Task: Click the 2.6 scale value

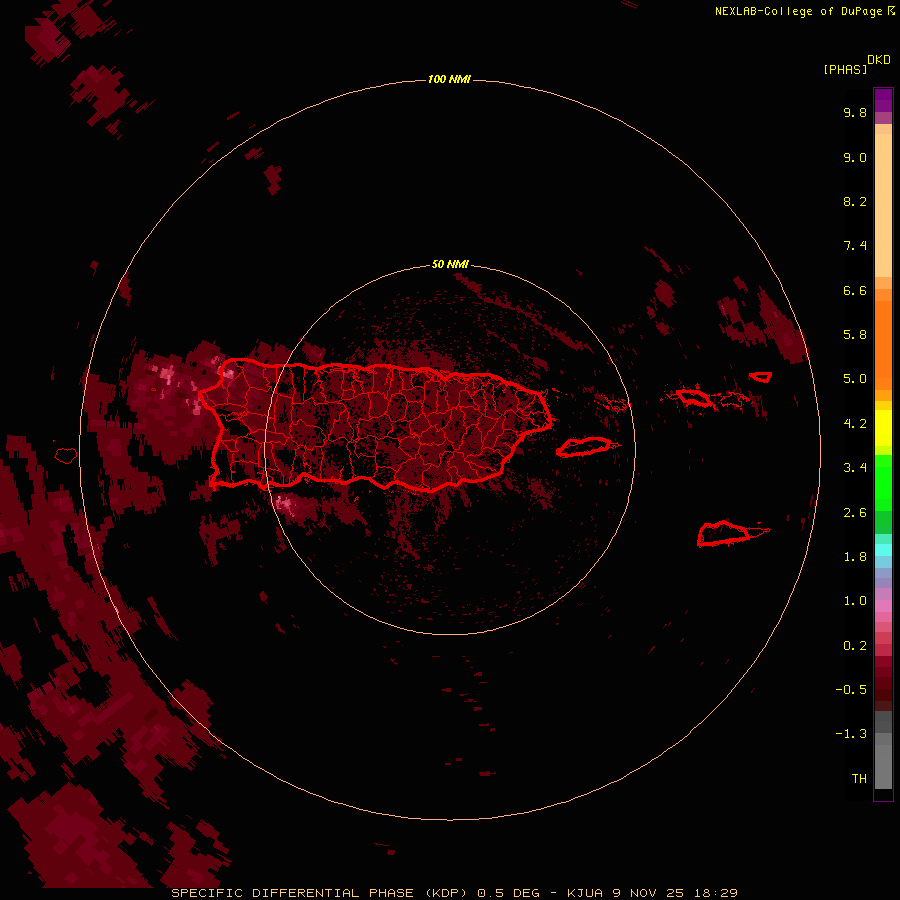Action: tap(855, 513)
